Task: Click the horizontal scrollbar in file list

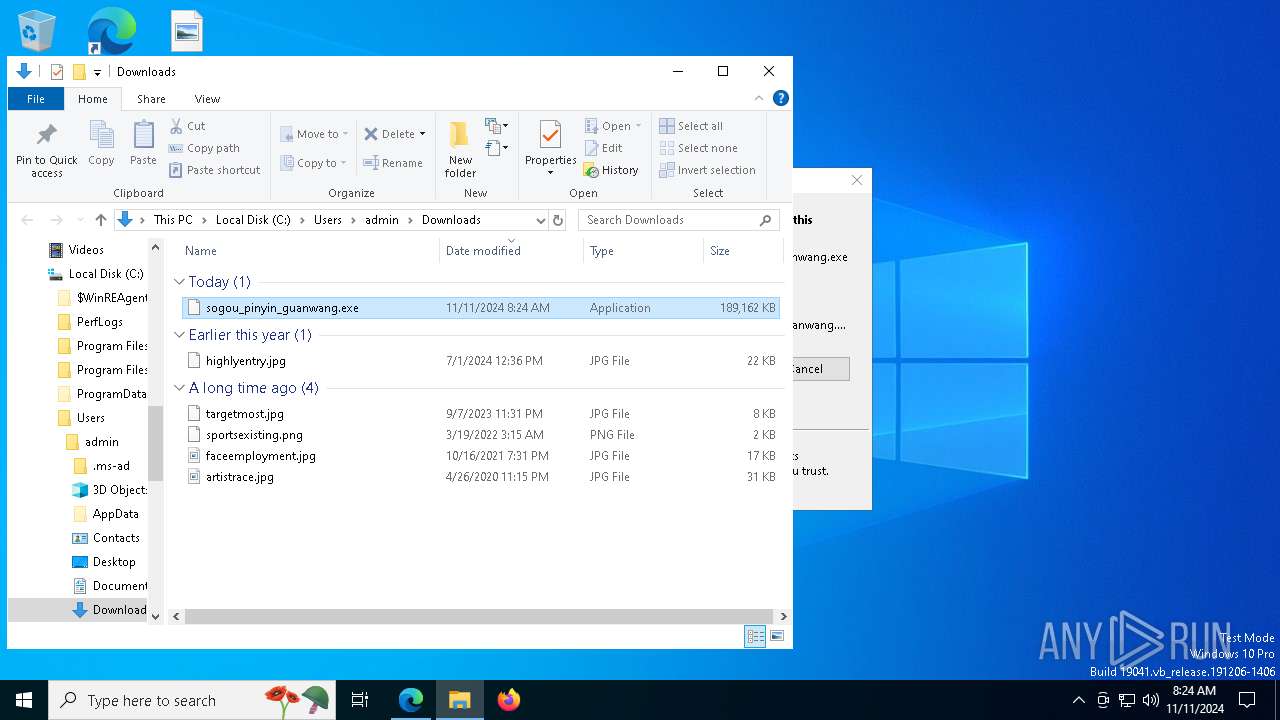Action: pos(480,616)
